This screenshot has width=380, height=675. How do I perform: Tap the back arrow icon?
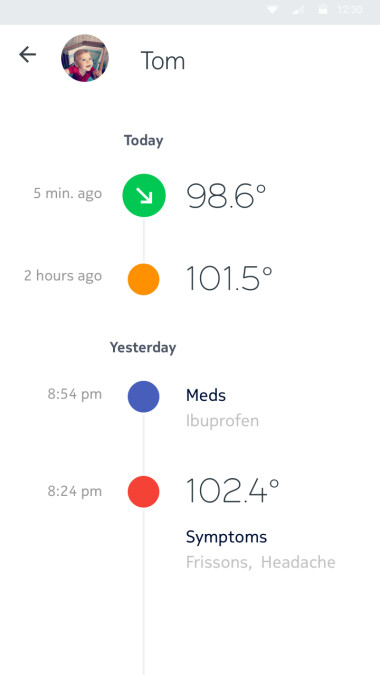pyautogui.click(x=28, y=55)
